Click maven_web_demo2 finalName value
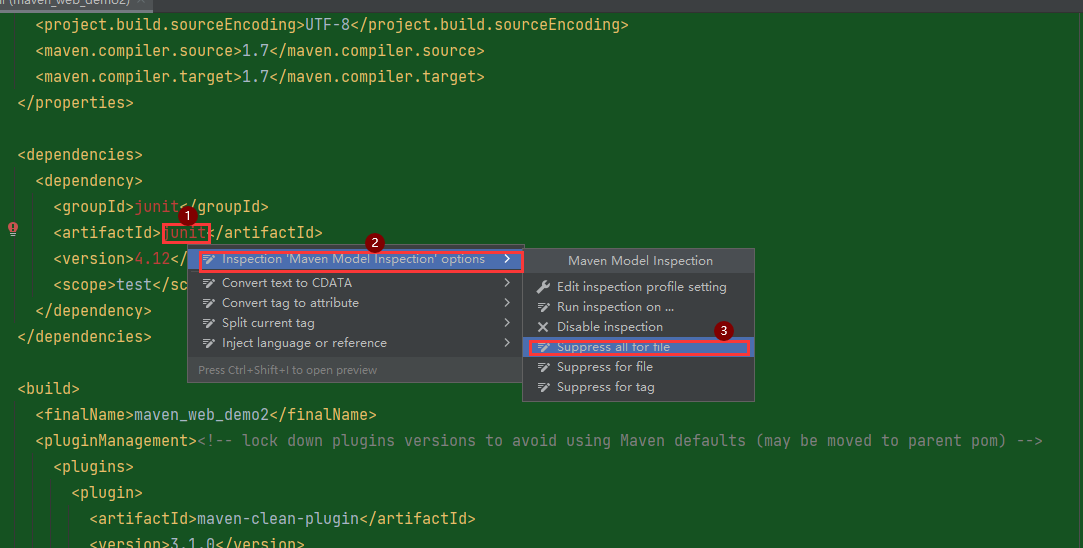 tap(202, 415)
